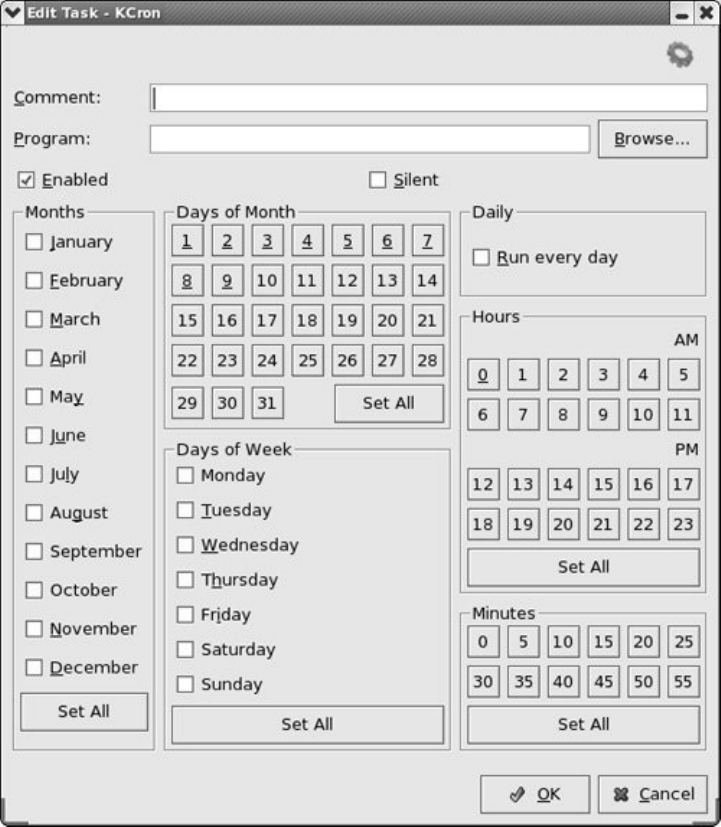This screenshot has height=827, width=721.
Task: Click the gear icon at top right
Action: tap(680, 55)
